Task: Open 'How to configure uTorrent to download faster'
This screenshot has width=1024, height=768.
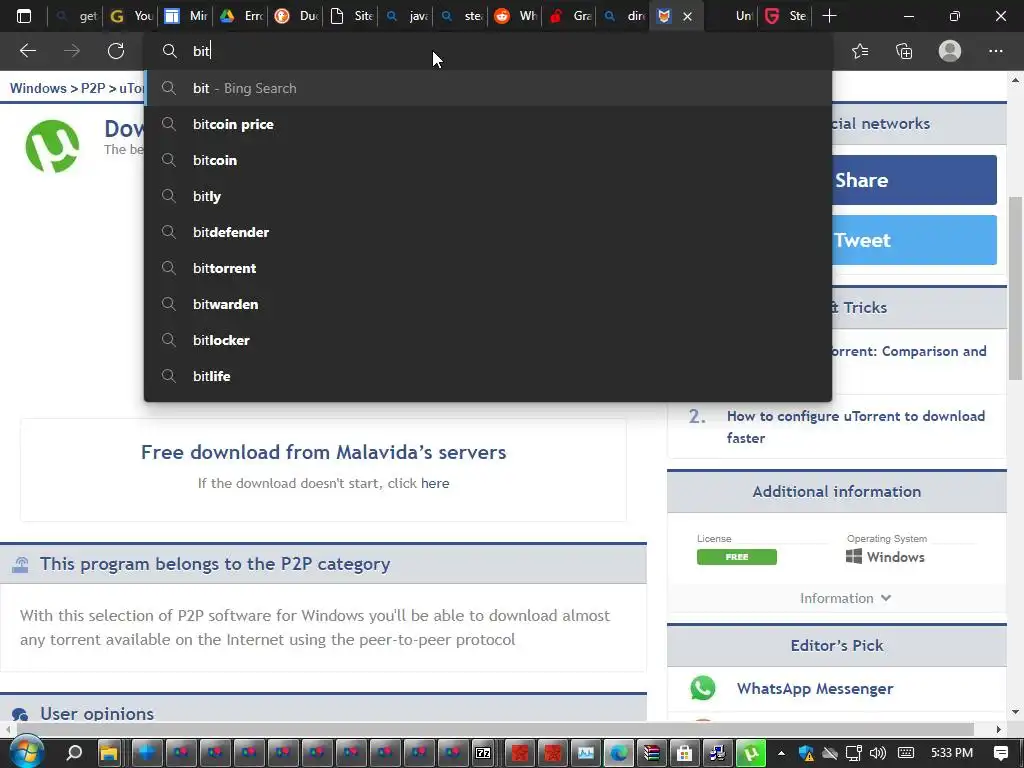Action: coord(856,427)
